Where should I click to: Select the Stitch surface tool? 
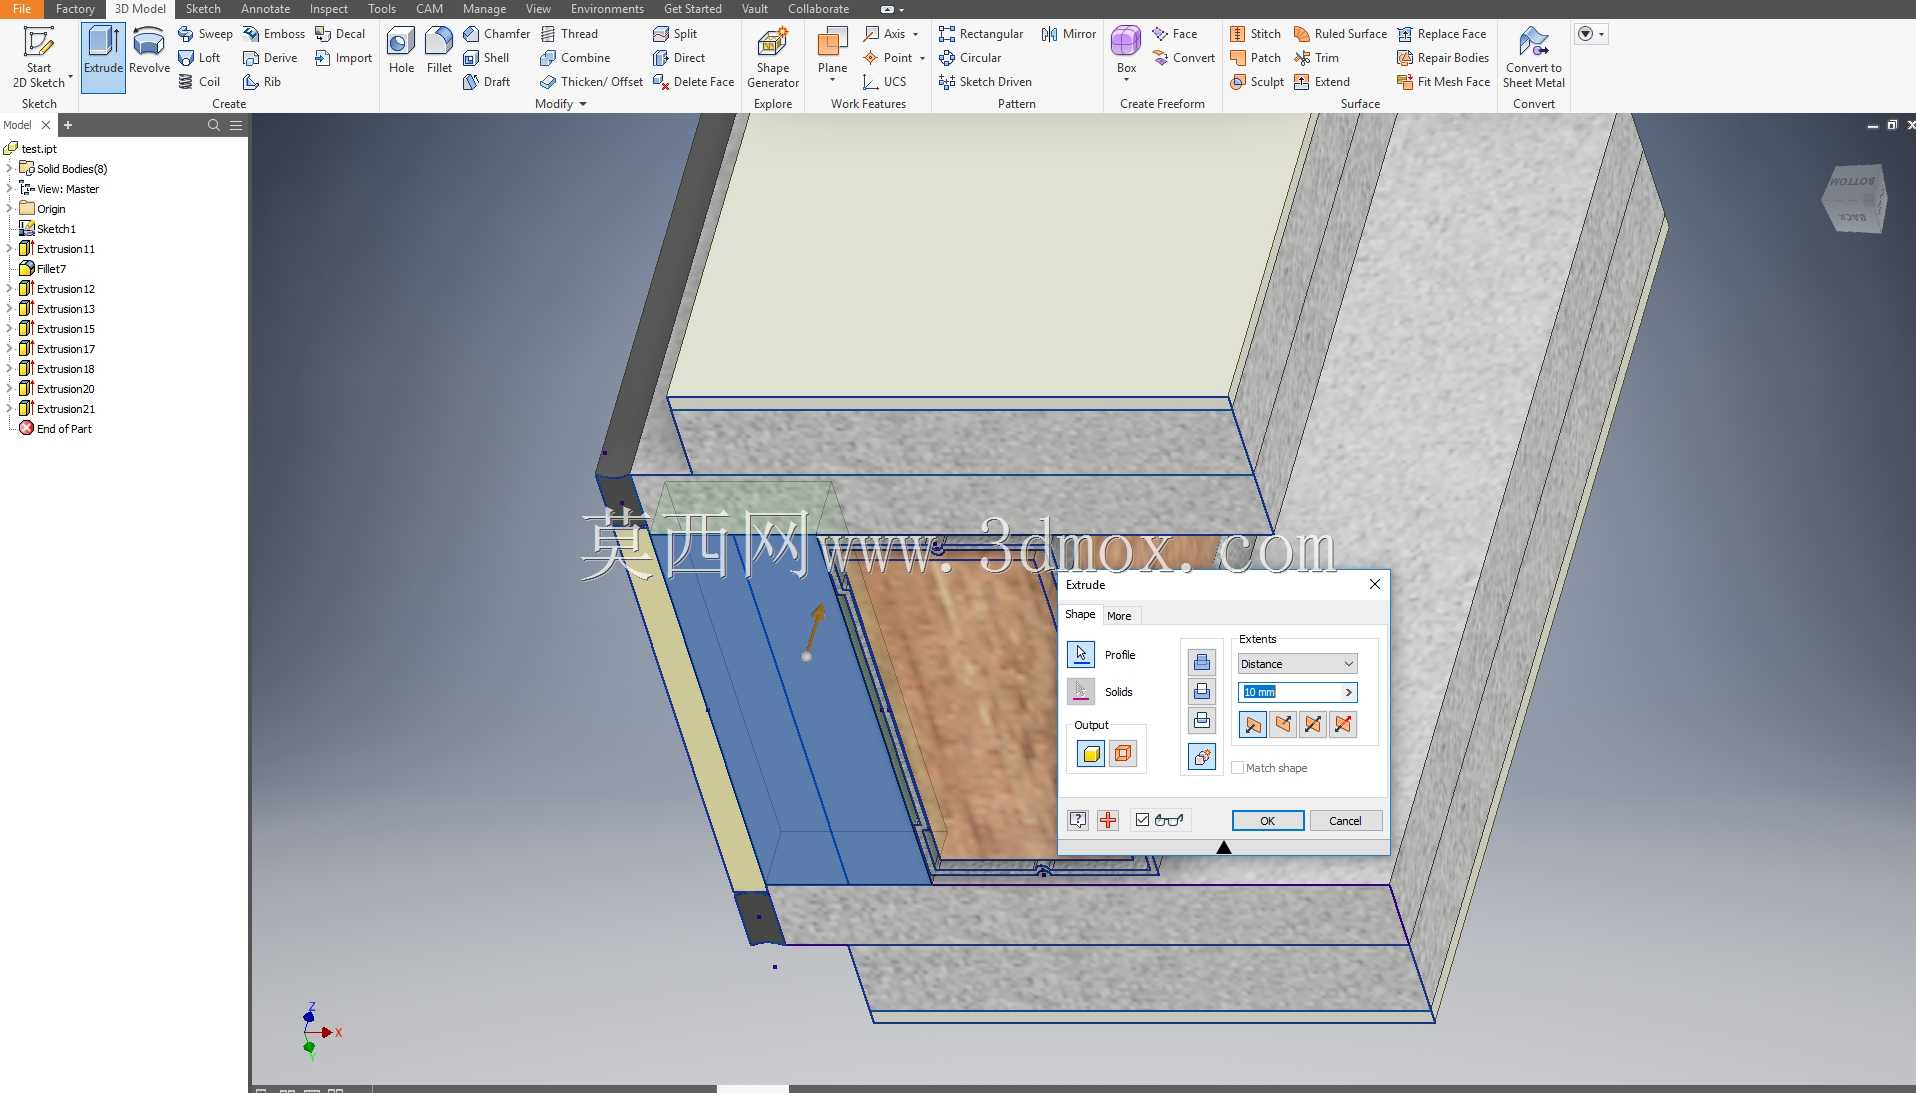1255,34
